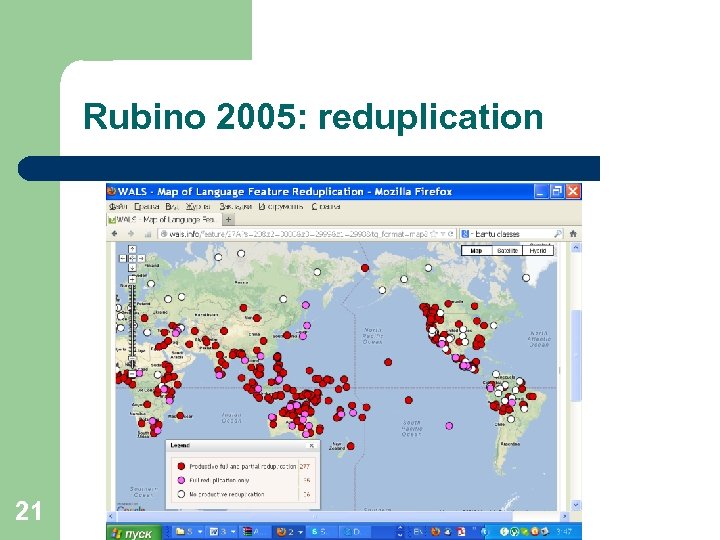
Task: Open a new tab with plus button
Action: click(228, 219)
